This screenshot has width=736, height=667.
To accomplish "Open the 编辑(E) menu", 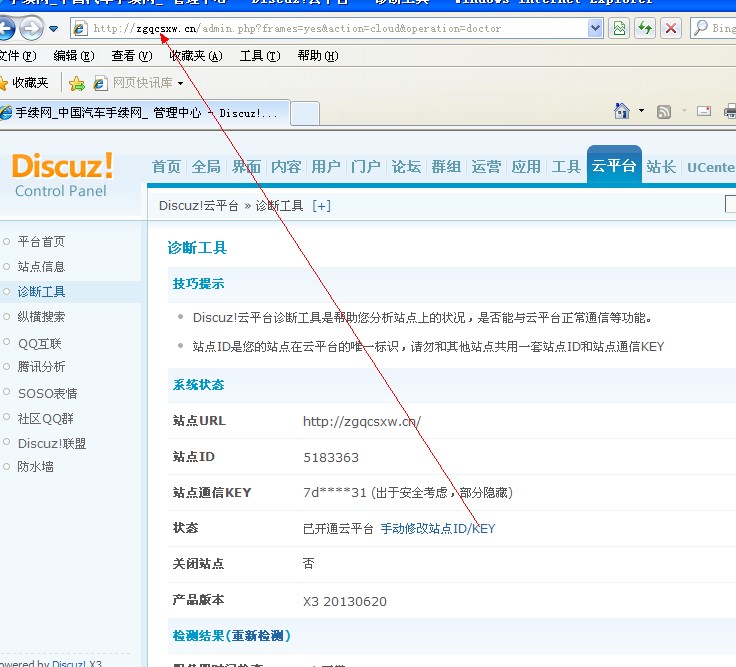I will coord(74,56).
